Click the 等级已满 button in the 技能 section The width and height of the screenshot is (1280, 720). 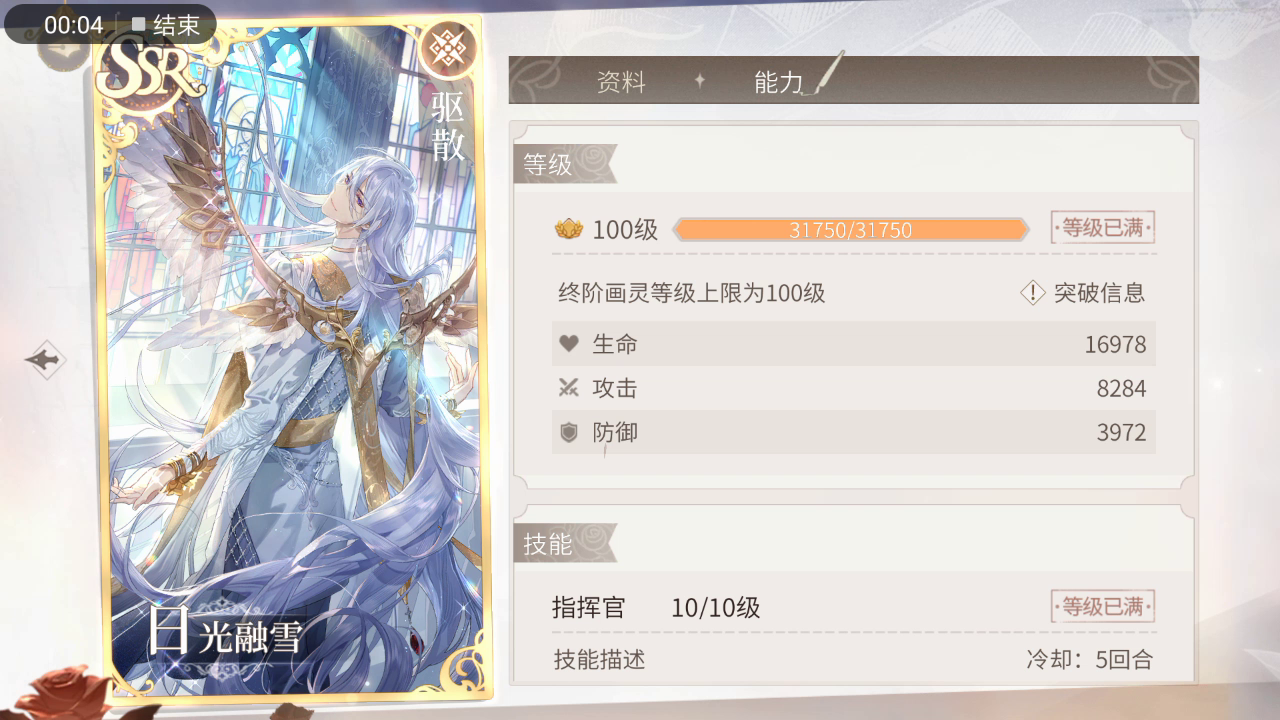[x=1103, y=606]
